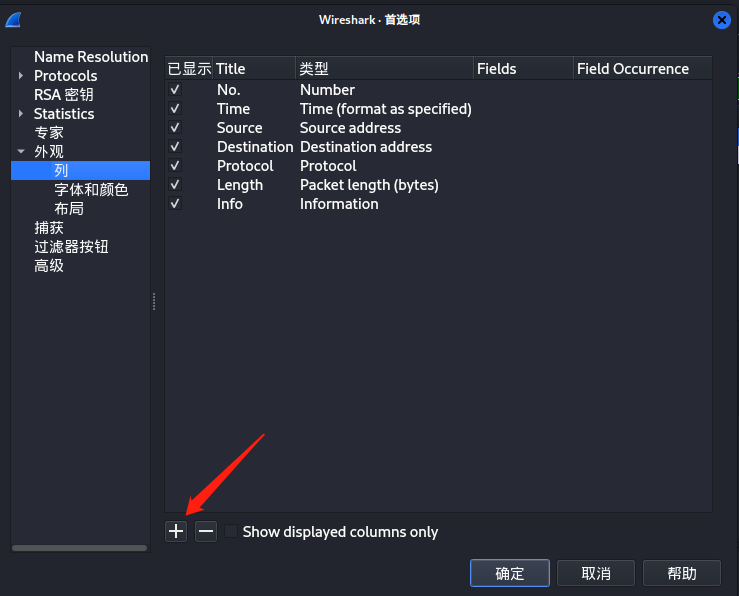
Task: Open the 布局 settings page
Action: pyautogui.click(x=69, y=208)
